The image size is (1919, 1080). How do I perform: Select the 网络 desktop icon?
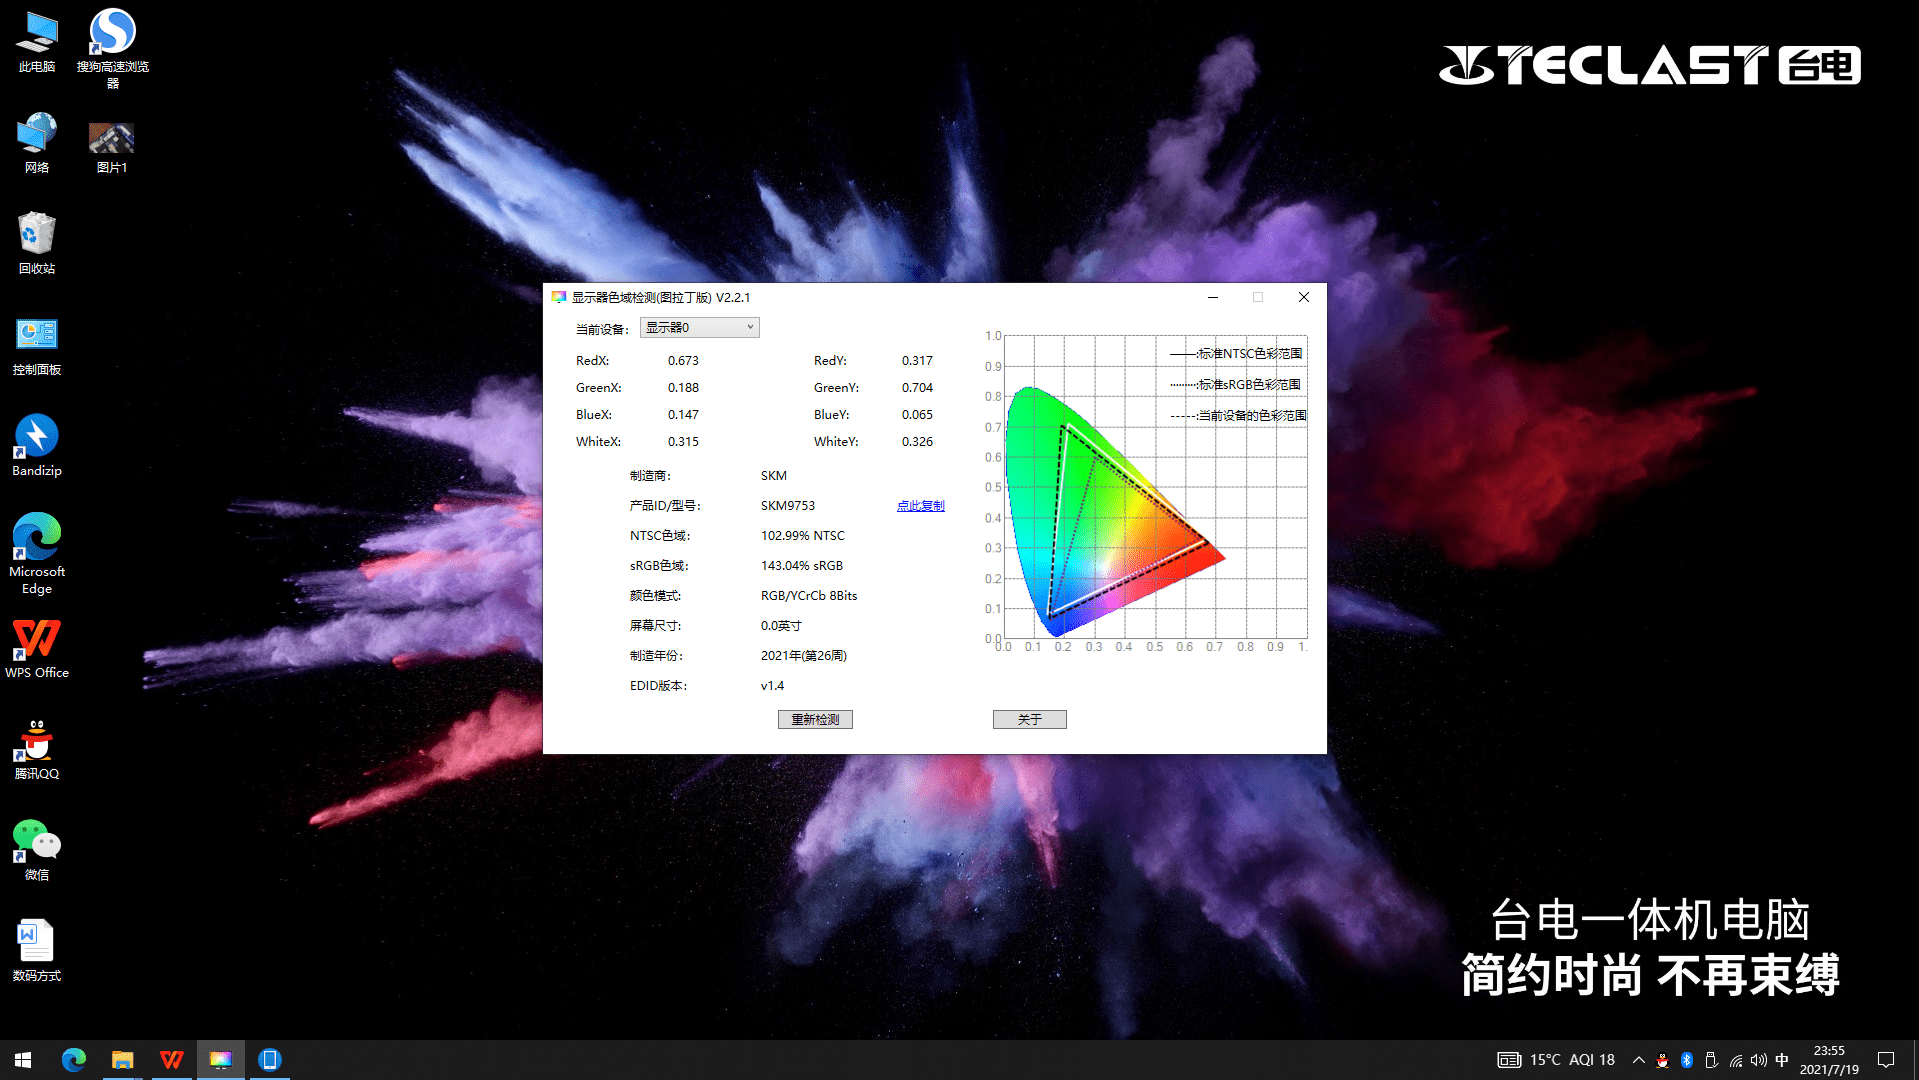coord(37,143)
